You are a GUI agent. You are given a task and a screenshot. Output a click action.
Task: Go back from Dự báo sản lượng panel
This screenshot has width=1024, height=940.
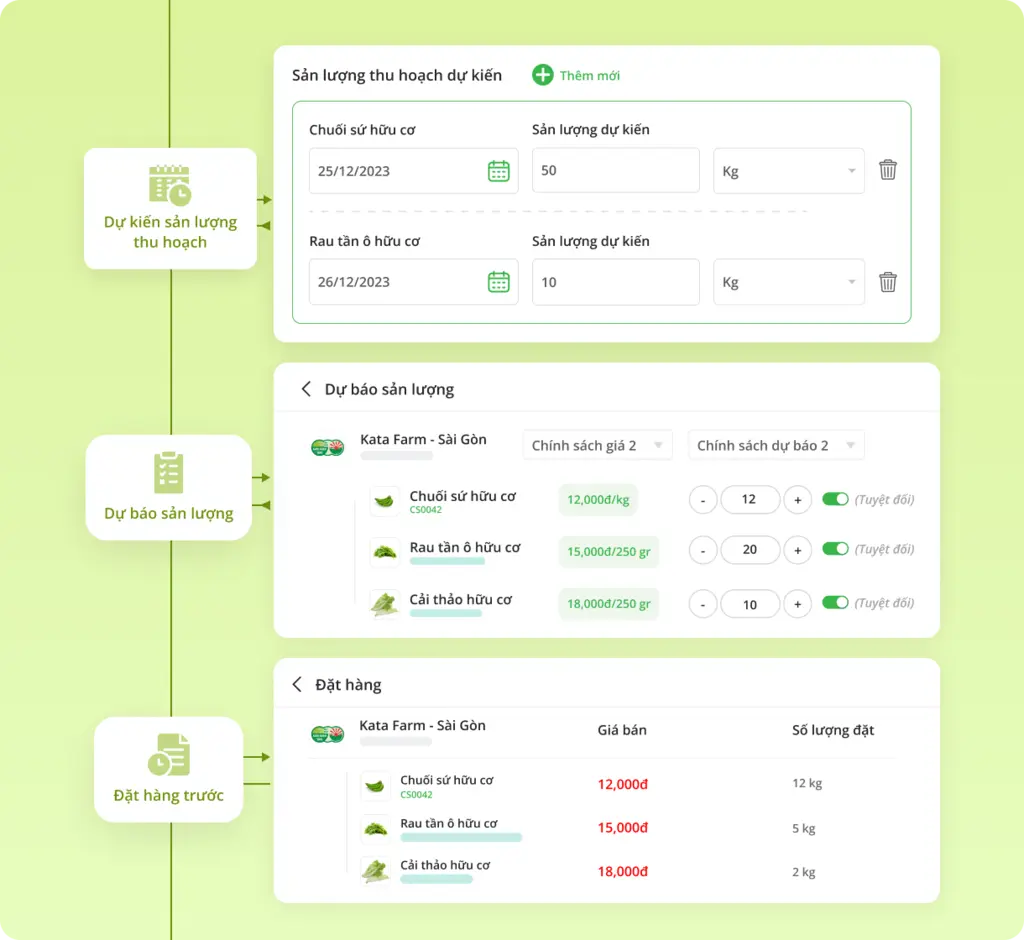(x=306, y=389)
